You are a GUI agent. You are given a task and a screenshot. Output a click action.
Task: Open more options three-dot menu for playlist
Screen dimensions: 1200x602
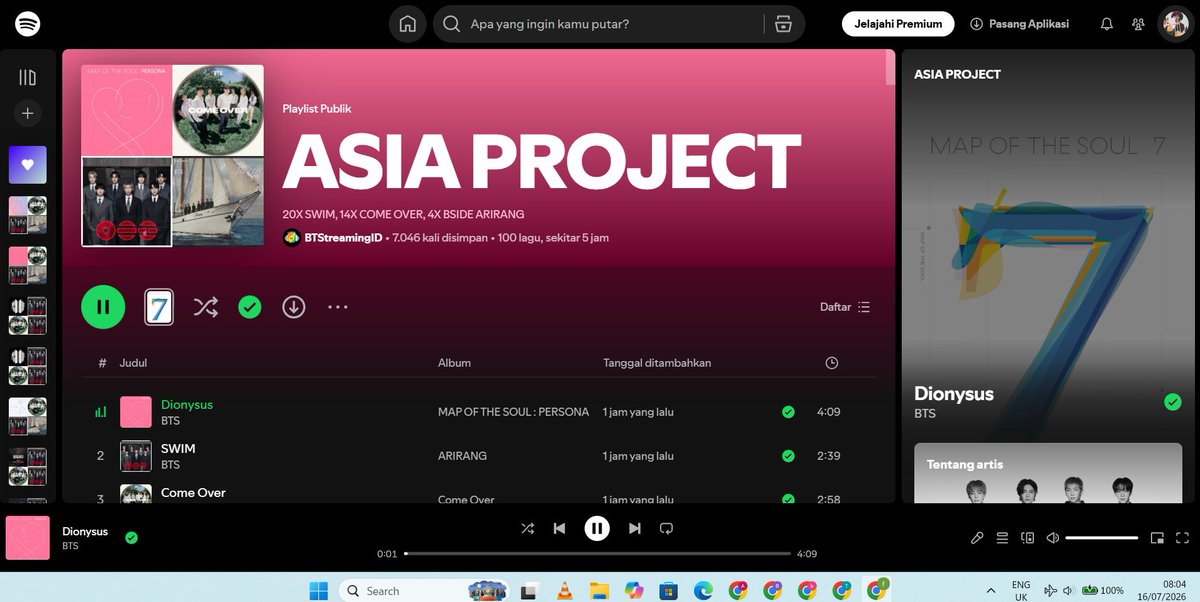(338, 307)
